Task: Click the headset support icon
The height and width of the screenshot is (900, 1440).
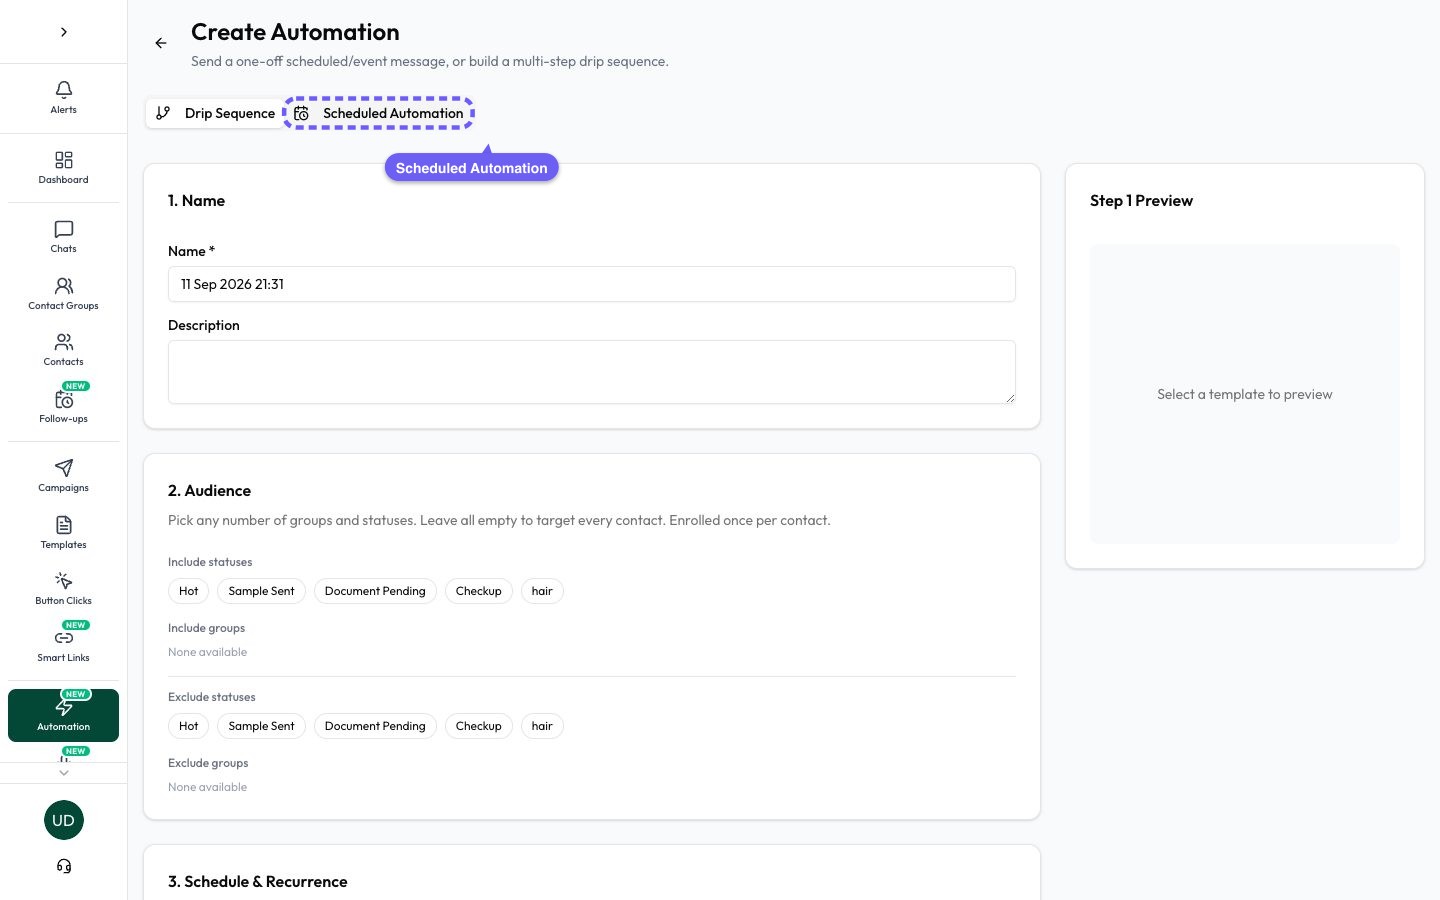Action: [64, 866]
